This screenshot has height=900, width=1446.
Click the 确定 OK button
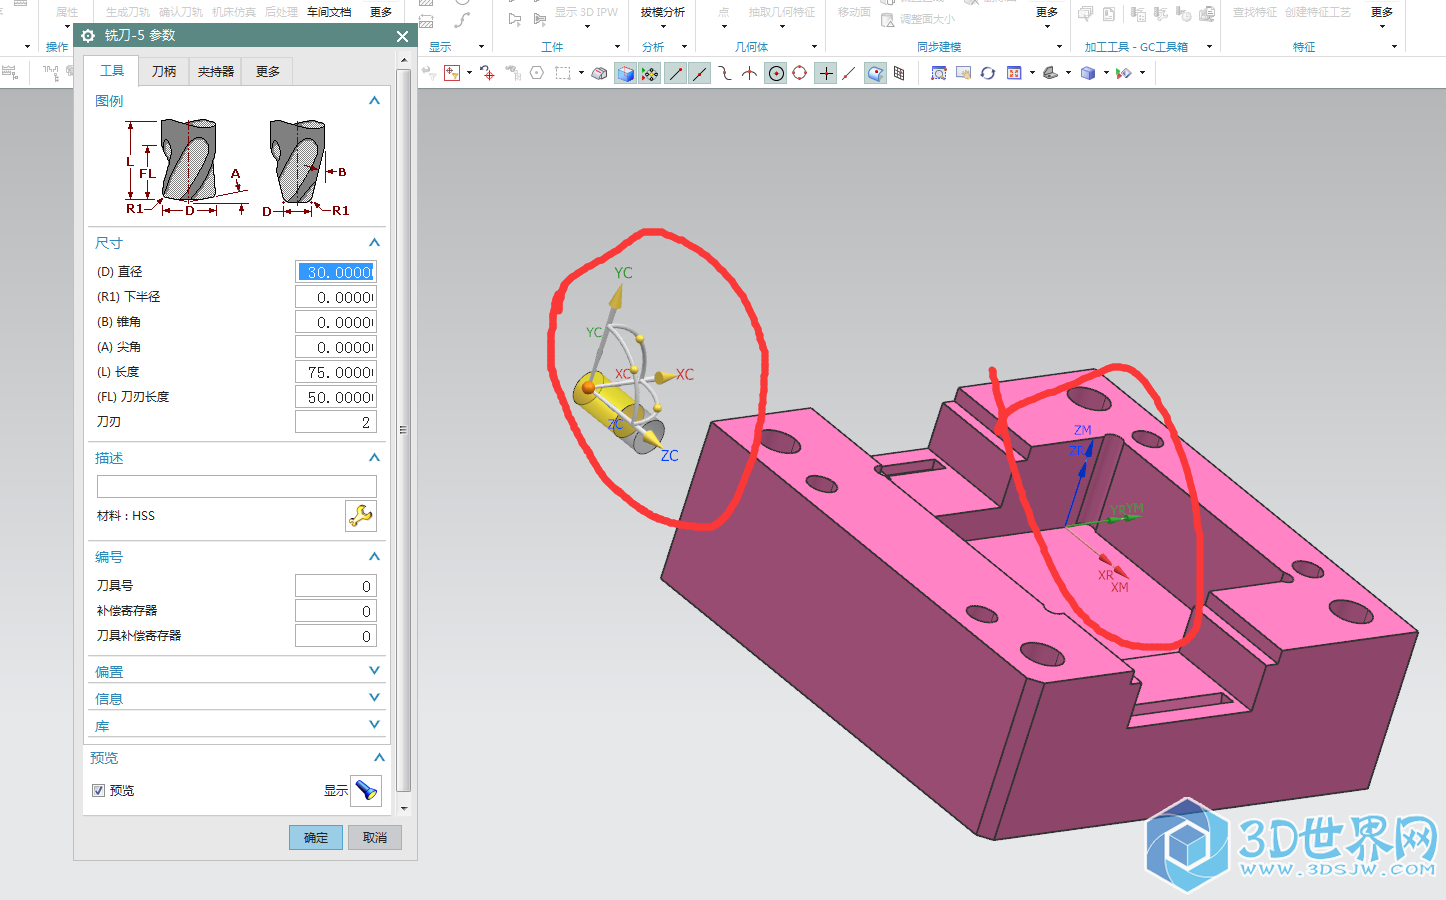[x=316, y=838]
